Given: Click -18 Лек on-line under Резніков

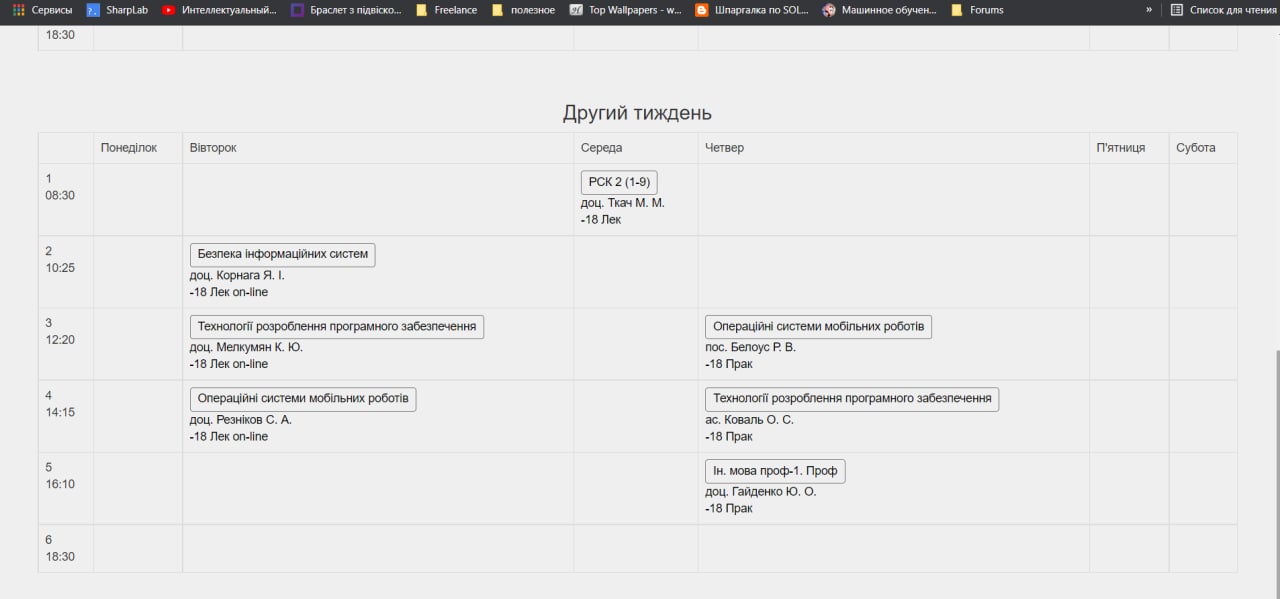Looking at the screenshot, I should [x=229, y=436].
